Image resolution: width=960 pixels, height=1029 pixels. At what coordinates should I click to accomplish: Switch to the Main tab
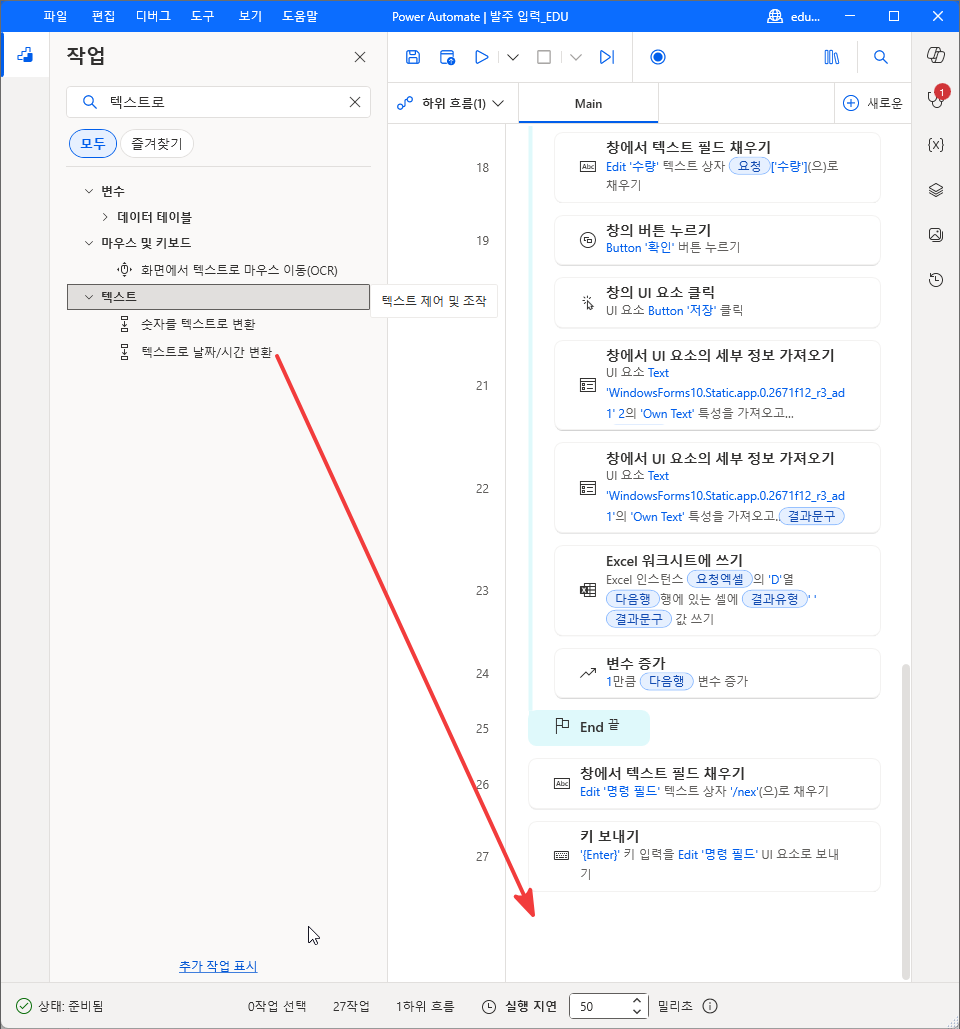click(x=588, y=103)
